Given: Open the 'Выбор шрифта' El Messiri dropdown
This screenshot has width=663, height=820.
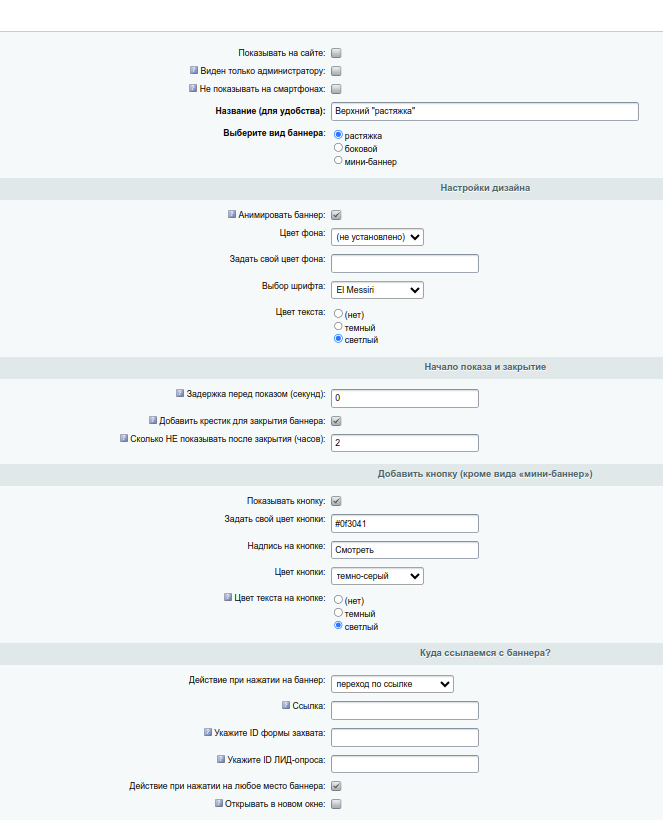Looking at the screenshot, I should click(377, 290).
